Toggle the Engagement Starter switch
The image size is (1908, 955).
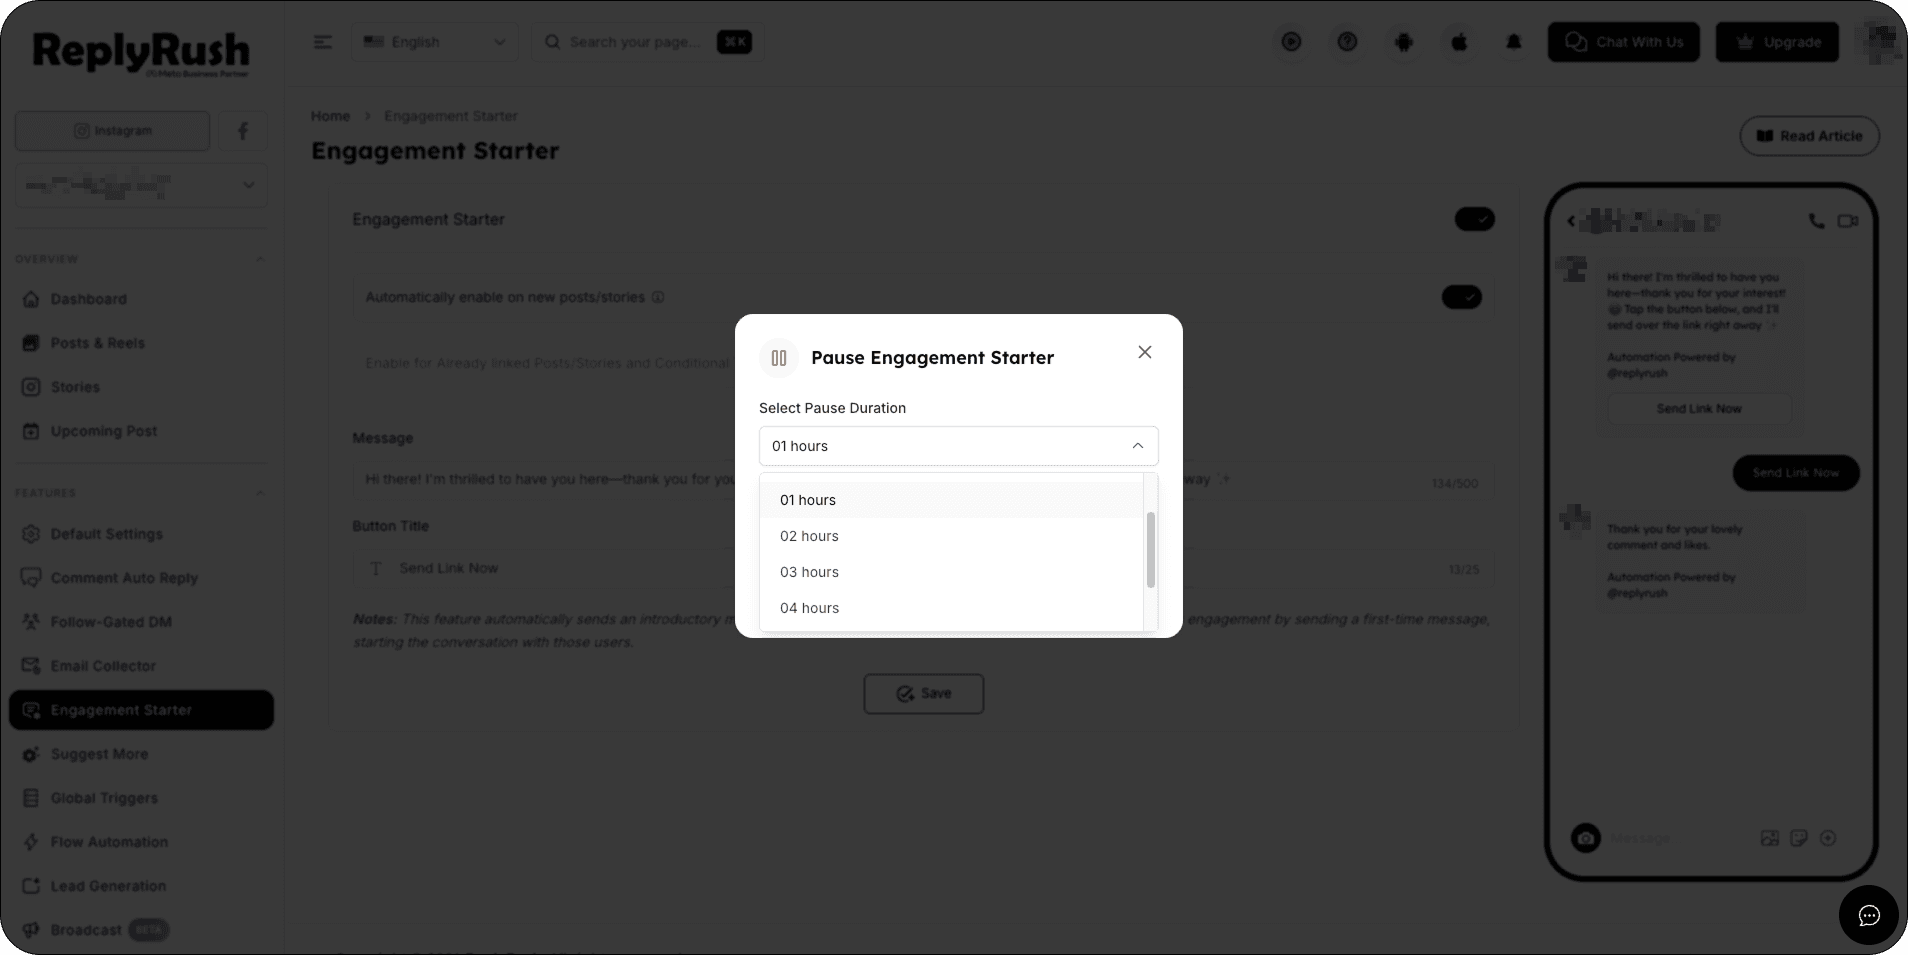(1474, 219)
